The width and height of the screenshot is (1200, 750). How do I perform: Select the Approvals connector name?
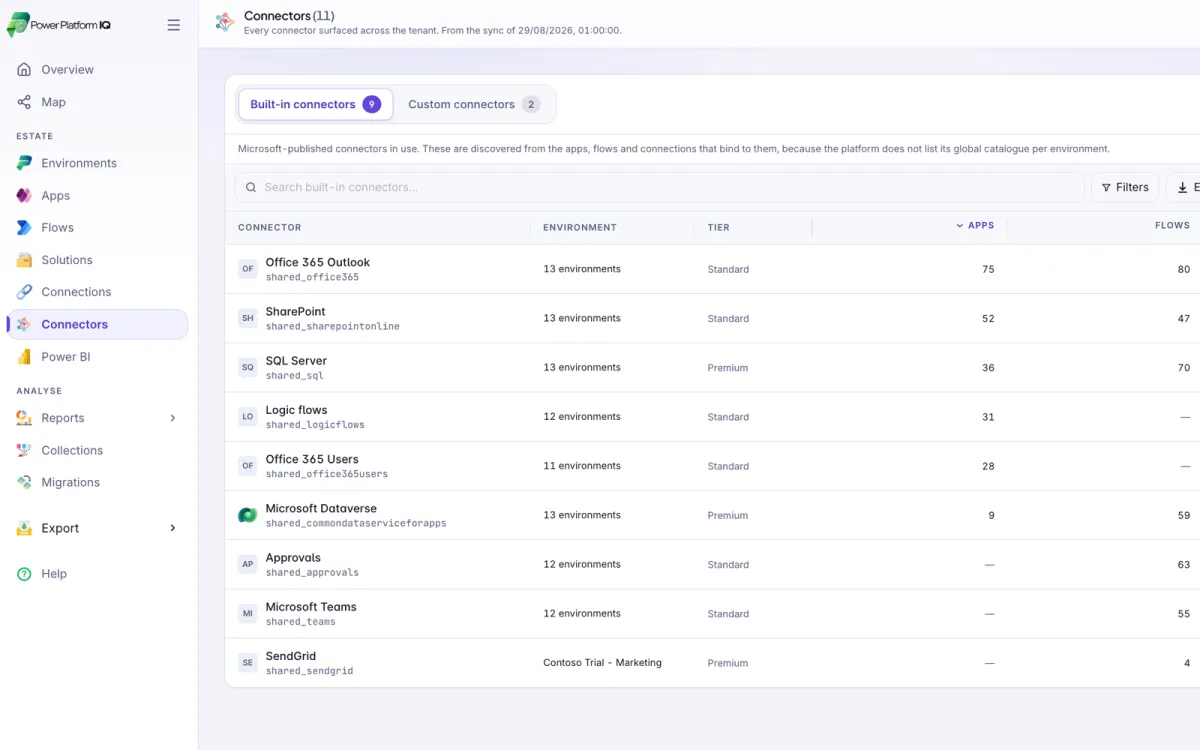[293, 558]
